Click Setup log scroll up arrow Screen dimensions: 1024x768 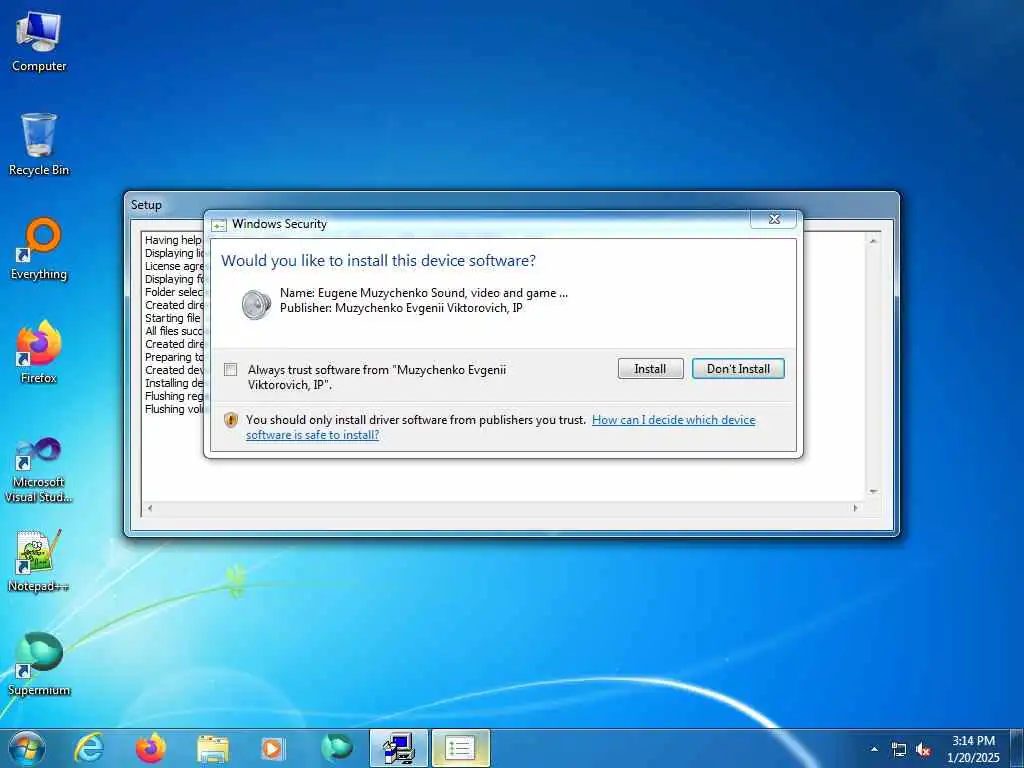point(873,241)
